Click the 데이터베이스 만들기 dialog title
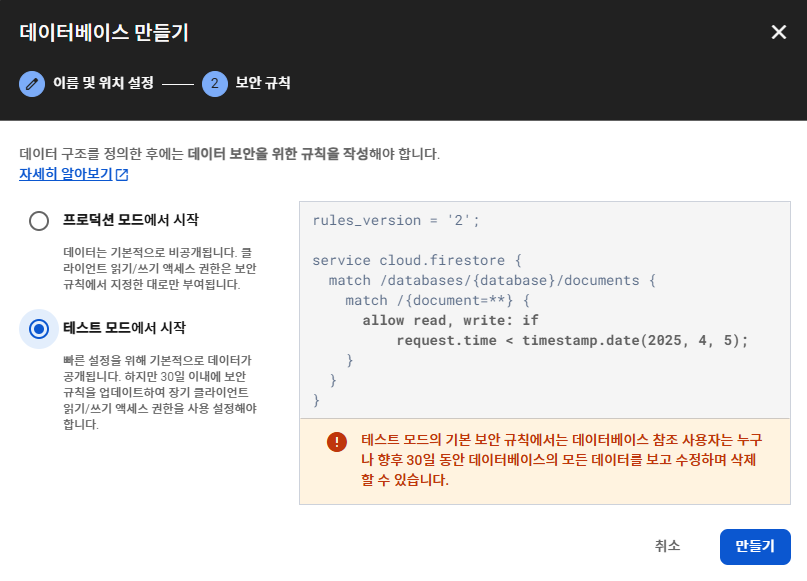The width and height of the screenshot is (807, 581). point(104,32)
